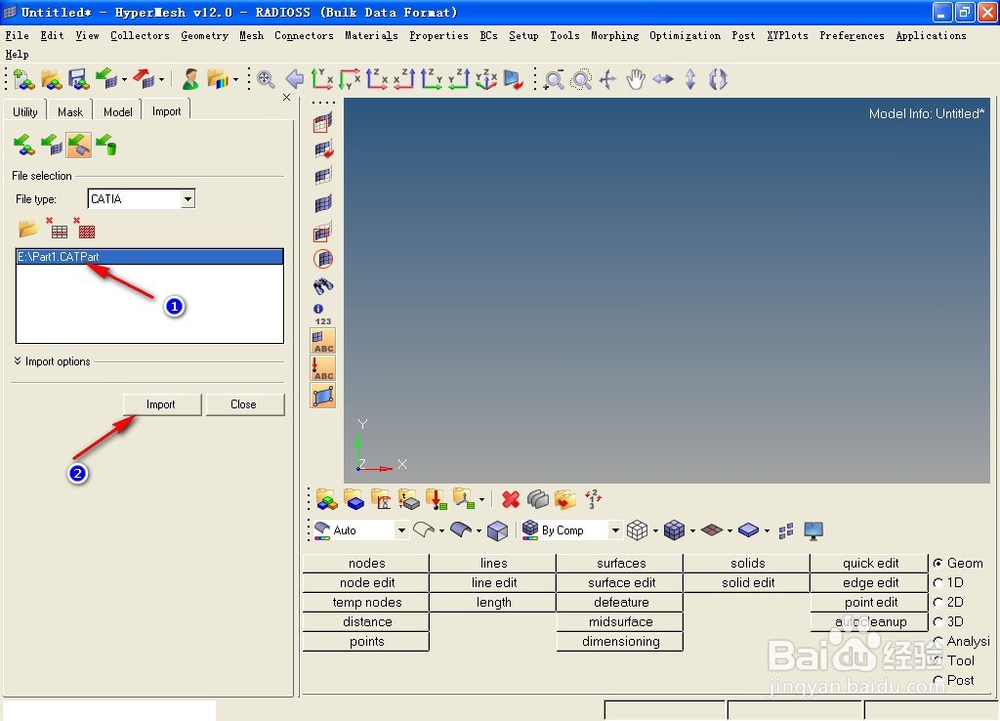Screen dimensions: 1000x721
Task: Open dropdown arrow beside shaded mesh cube icon
Action: (692, 530)
